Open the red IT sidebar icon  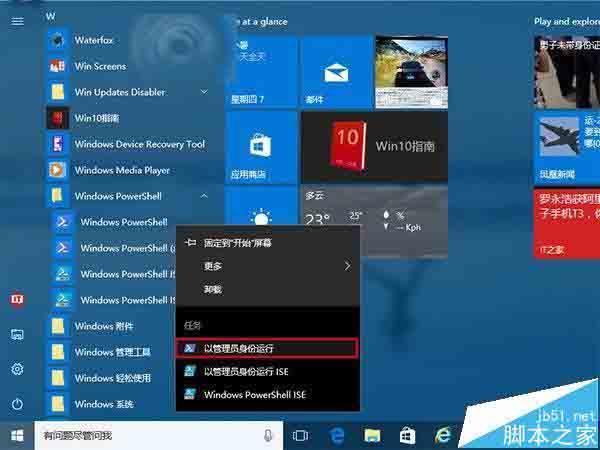pos(17,299)
